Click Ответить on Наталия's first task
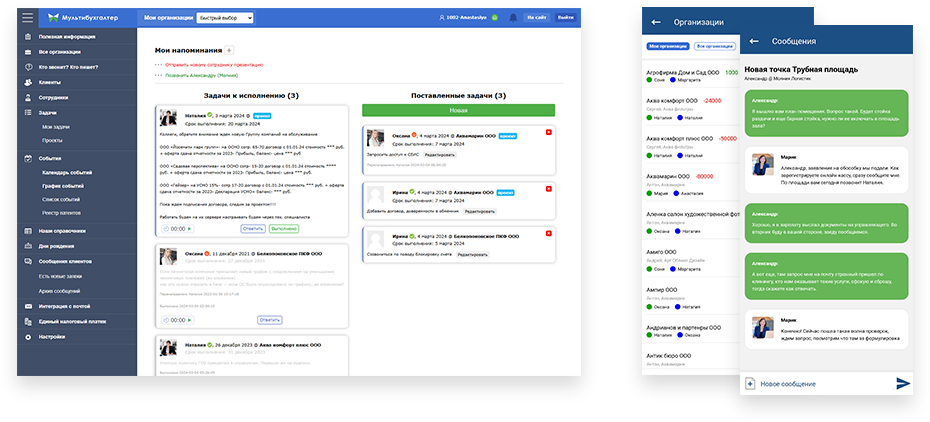This screenshot has height=422, width=930. (x=253, y=228)
